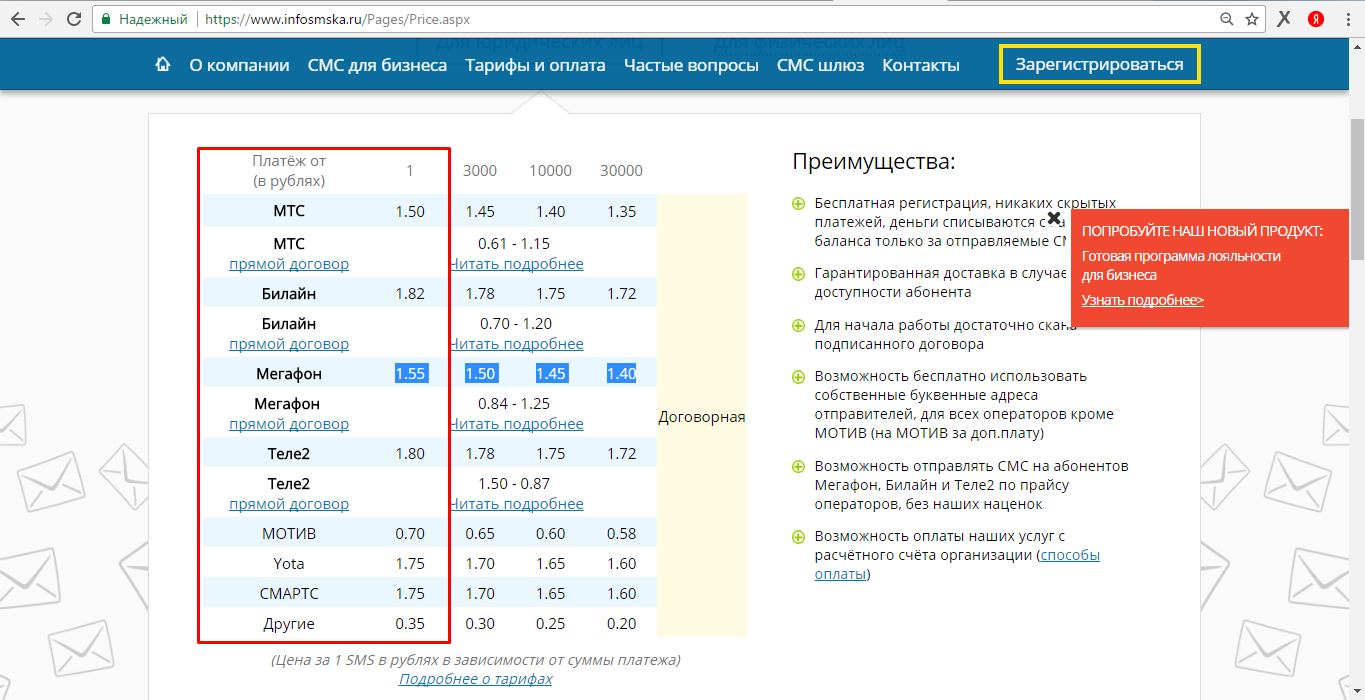The height and width of the screenshot is (700, 1365).
Task: Click прямой договор link under Билайн
Action: click(x=289, y=344)
